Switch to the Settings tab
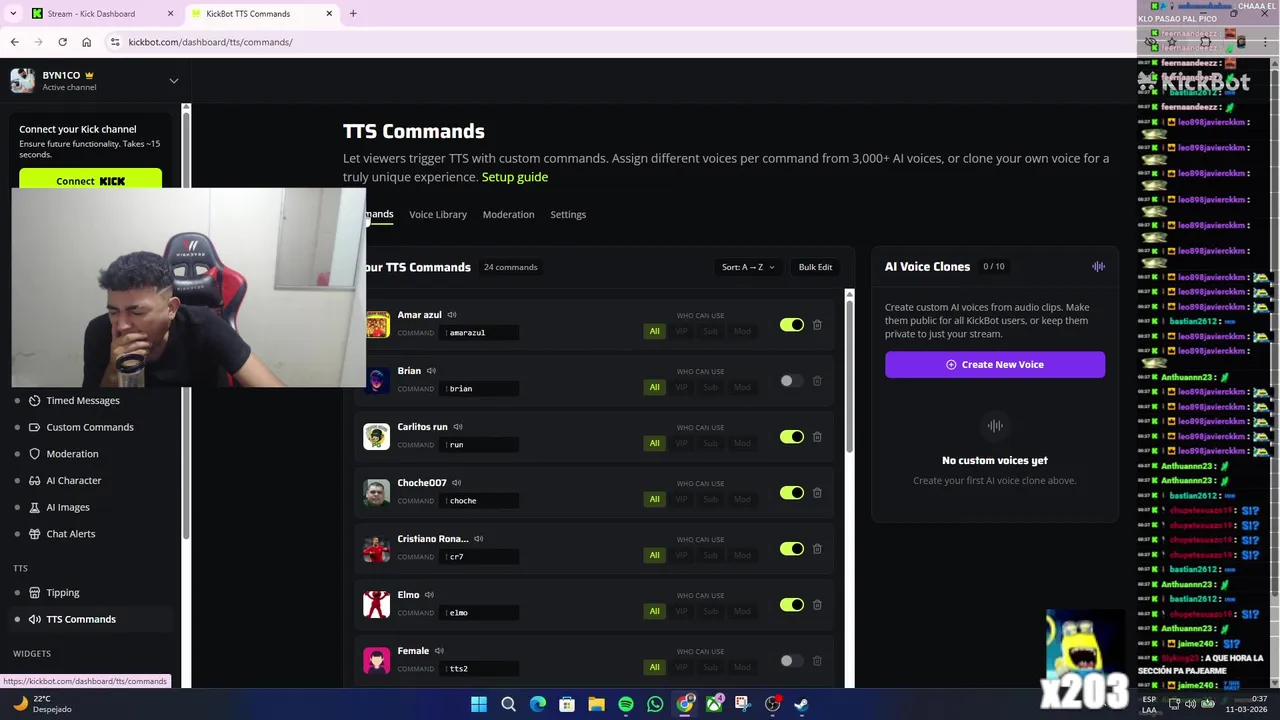The height and width of the screenshot is (720, 1280). tap(568, 214)
